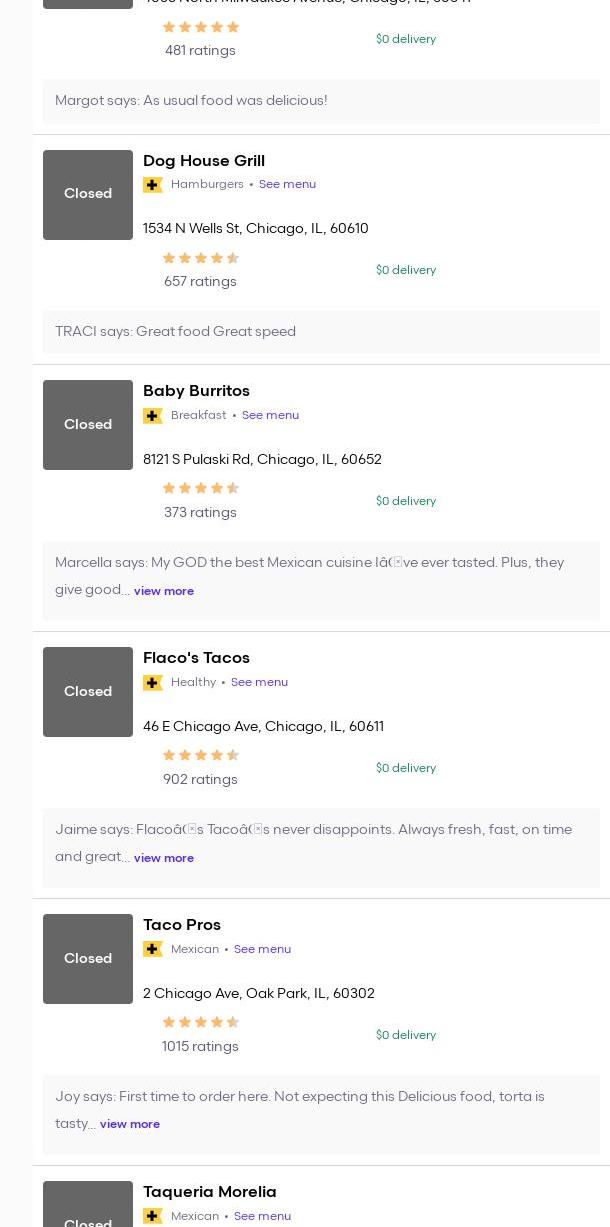610x1227 pixels.
Task: Open See menu for Taco Pros
Action: 262,949
